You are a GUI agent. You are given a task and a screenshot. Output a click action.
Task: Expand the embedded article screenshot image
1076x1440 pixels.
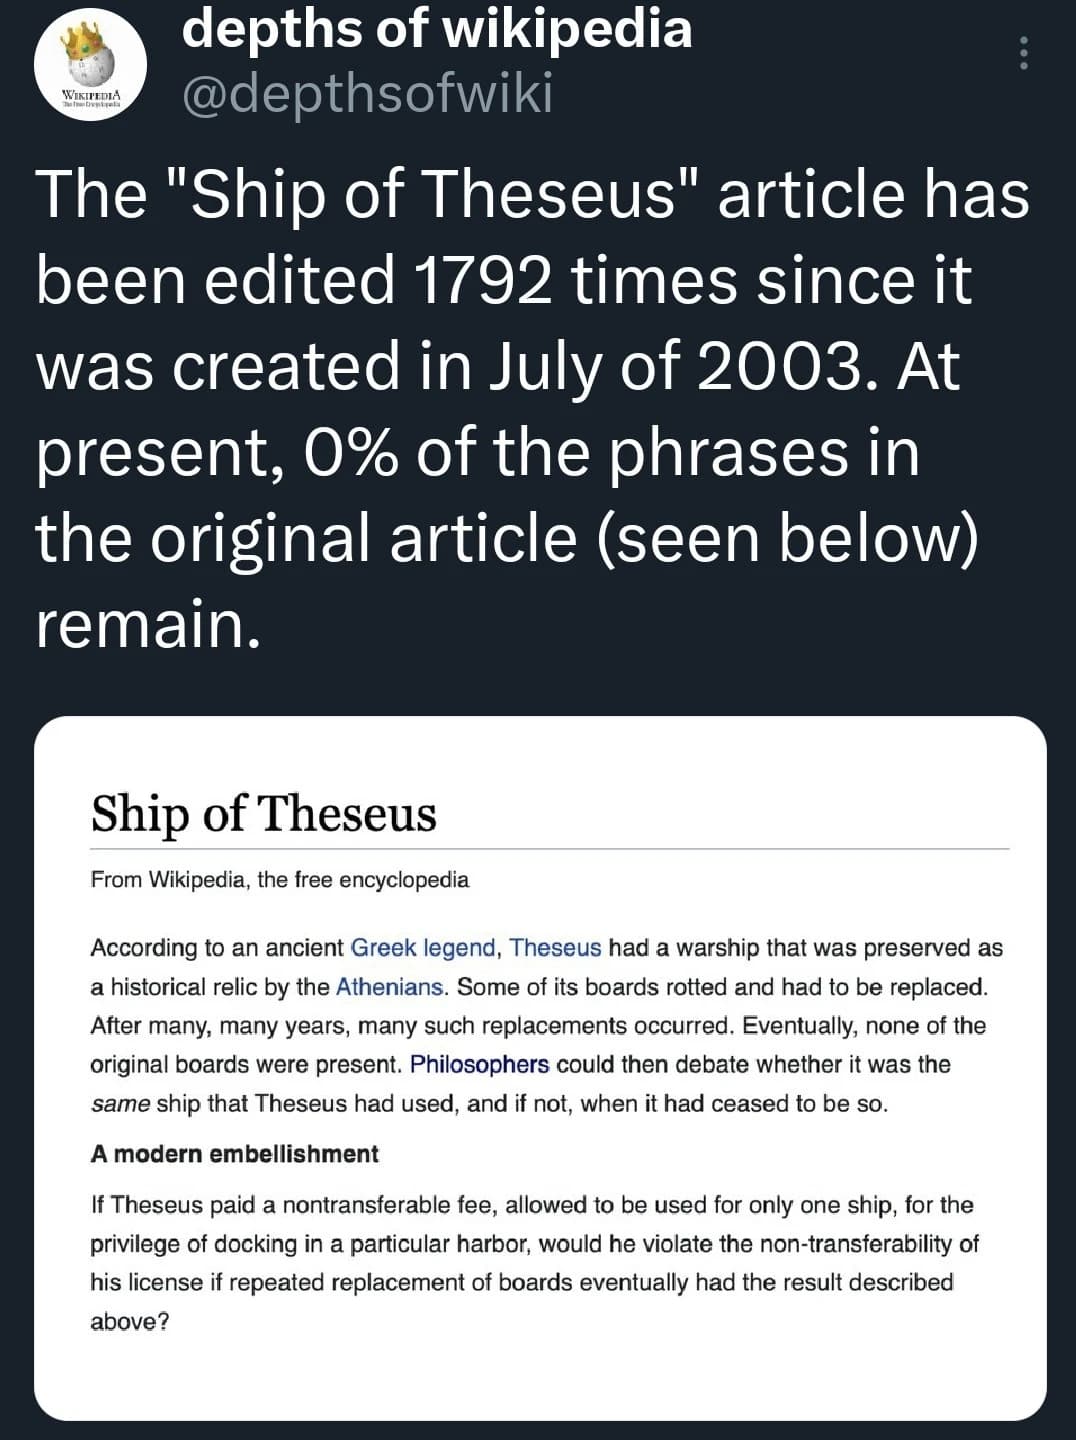pyautogui.click(x=540, y=1068)
